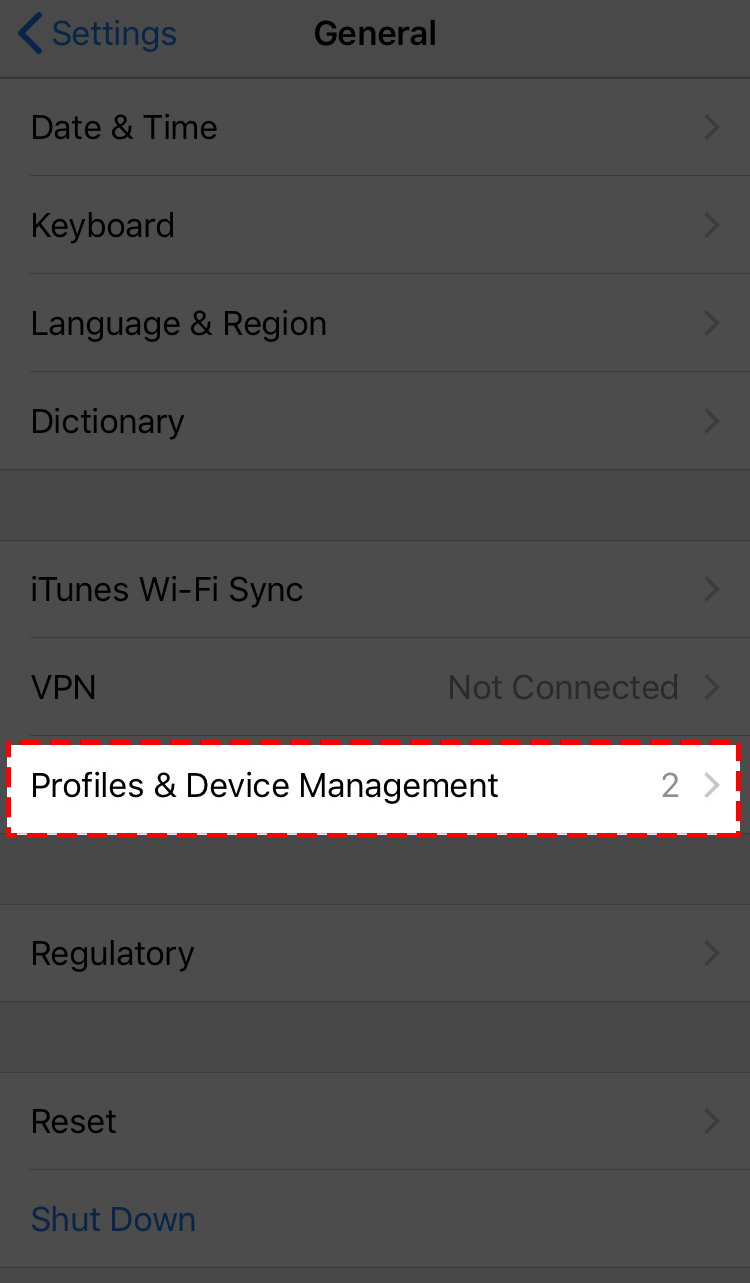Viewport: 750px width, 1283px height.
Task: Open the VPN row label
Action: [63, 688]
